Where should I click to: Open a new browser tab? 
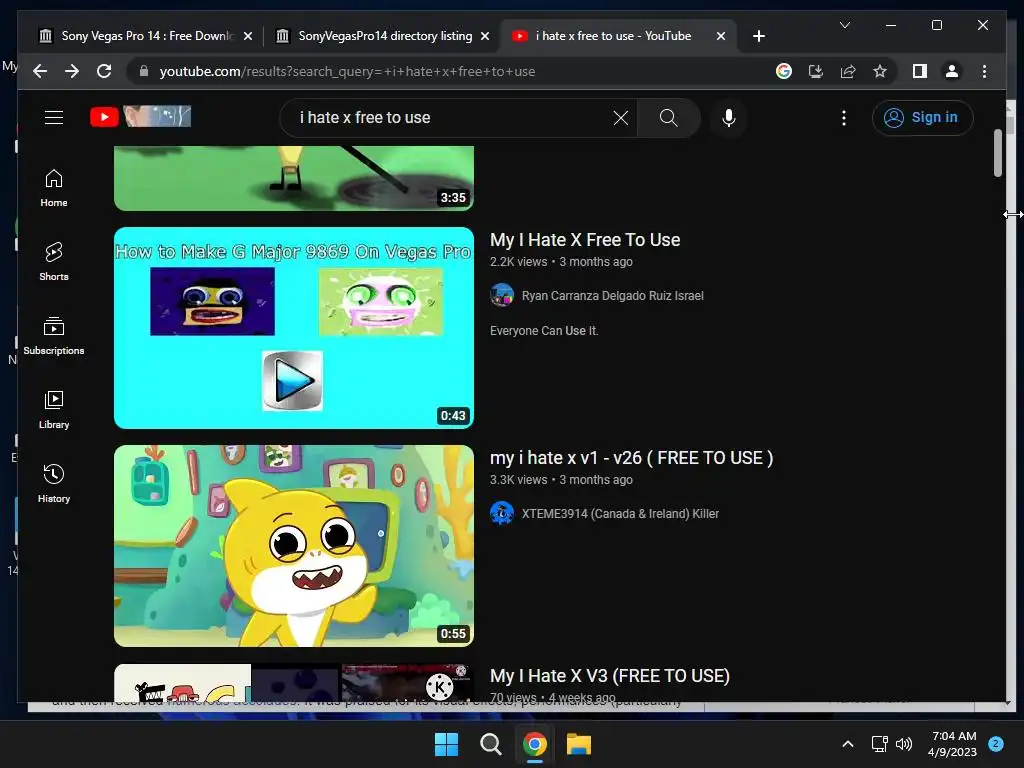(758, 36)
